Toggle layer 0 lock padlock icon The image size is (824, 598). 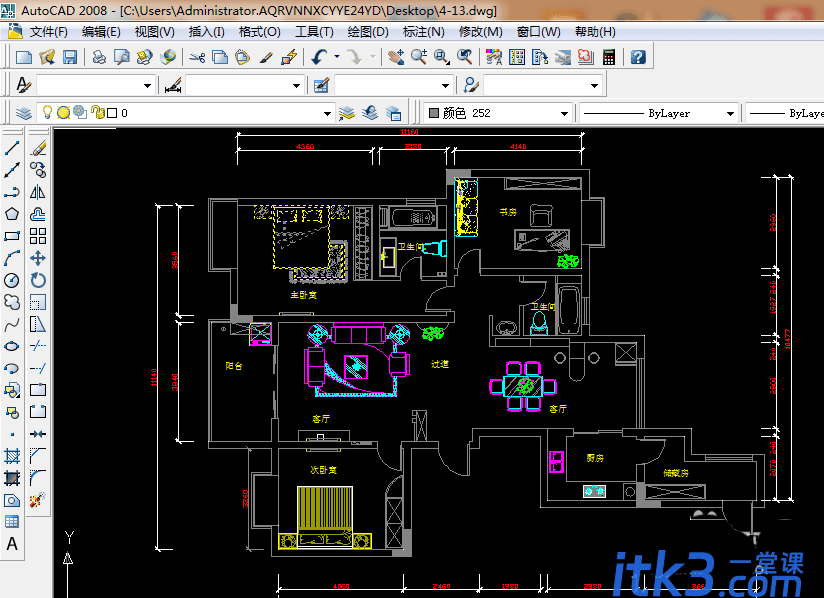tap(97, 112)
